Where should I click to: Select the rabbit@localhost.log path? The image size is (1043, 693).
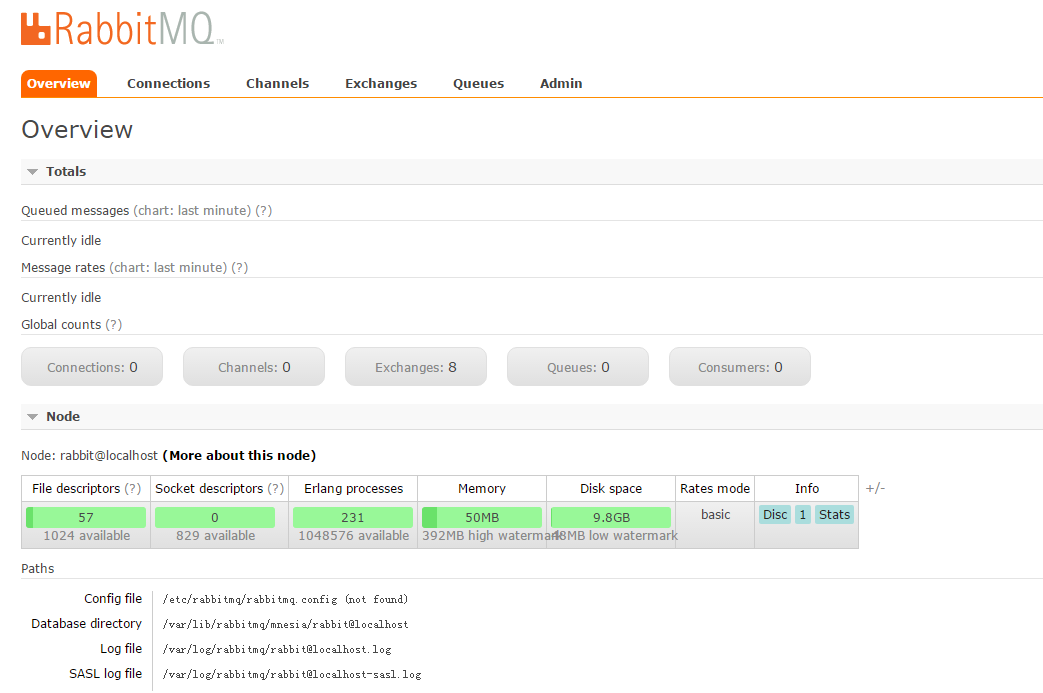277,650
